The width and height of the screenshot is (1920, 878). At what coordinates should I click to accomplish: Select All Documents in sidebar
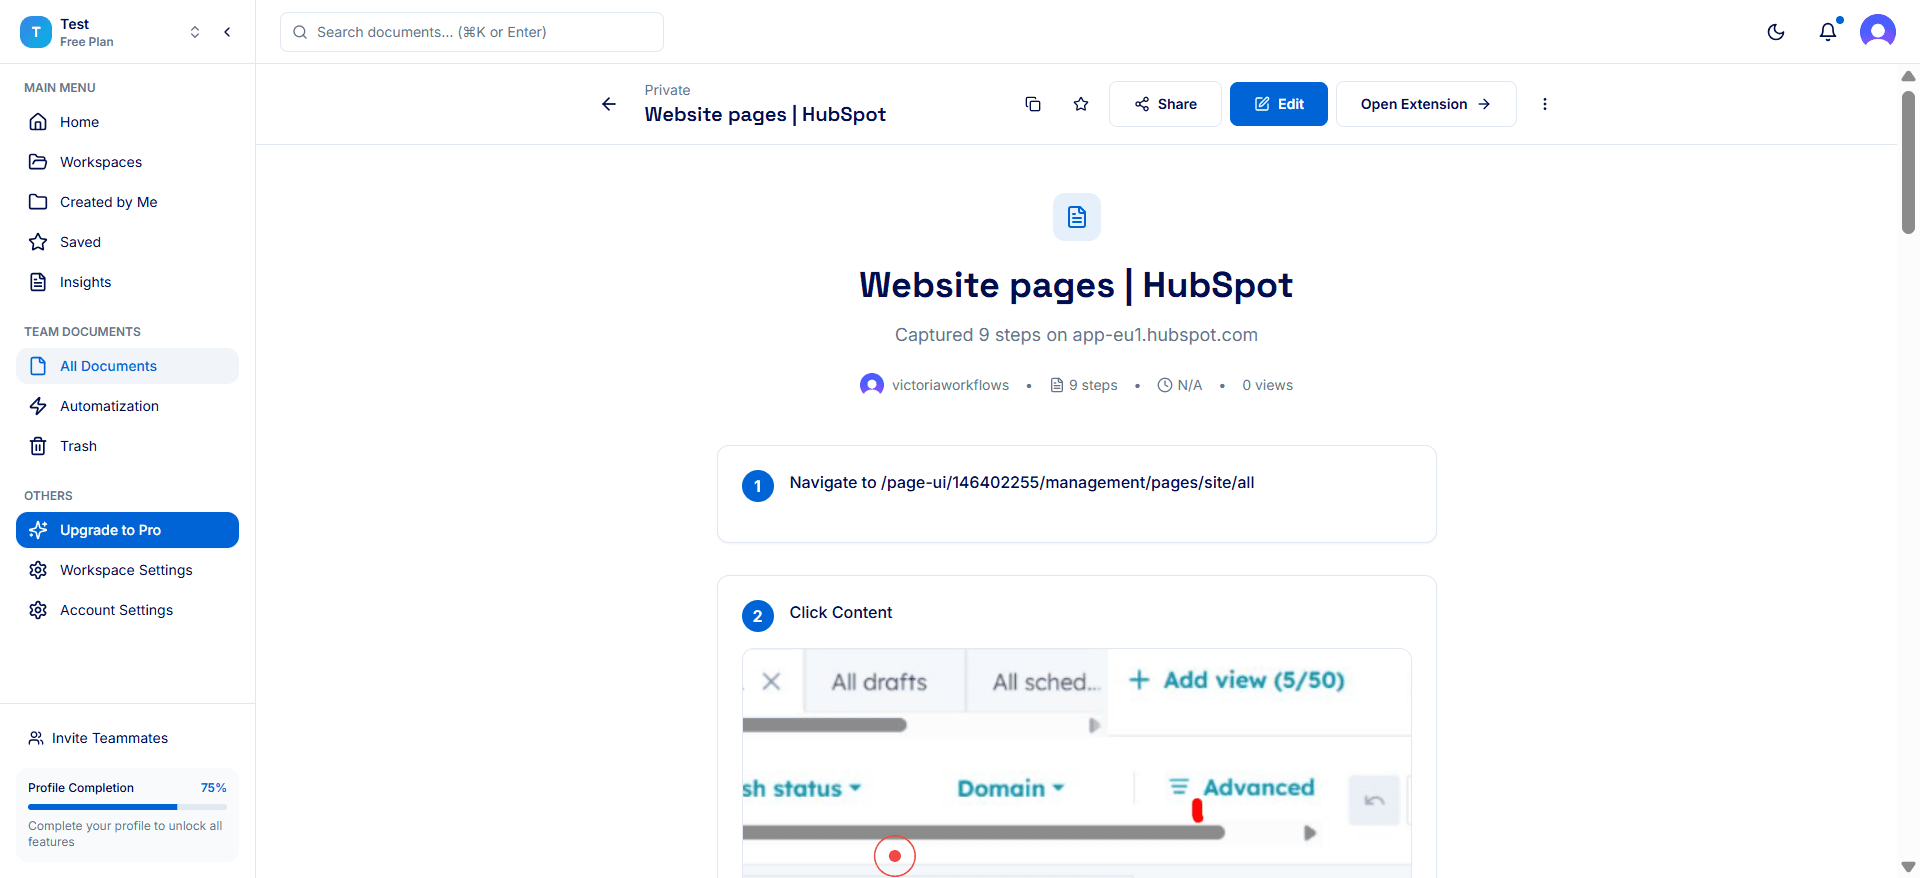point(127,366)
